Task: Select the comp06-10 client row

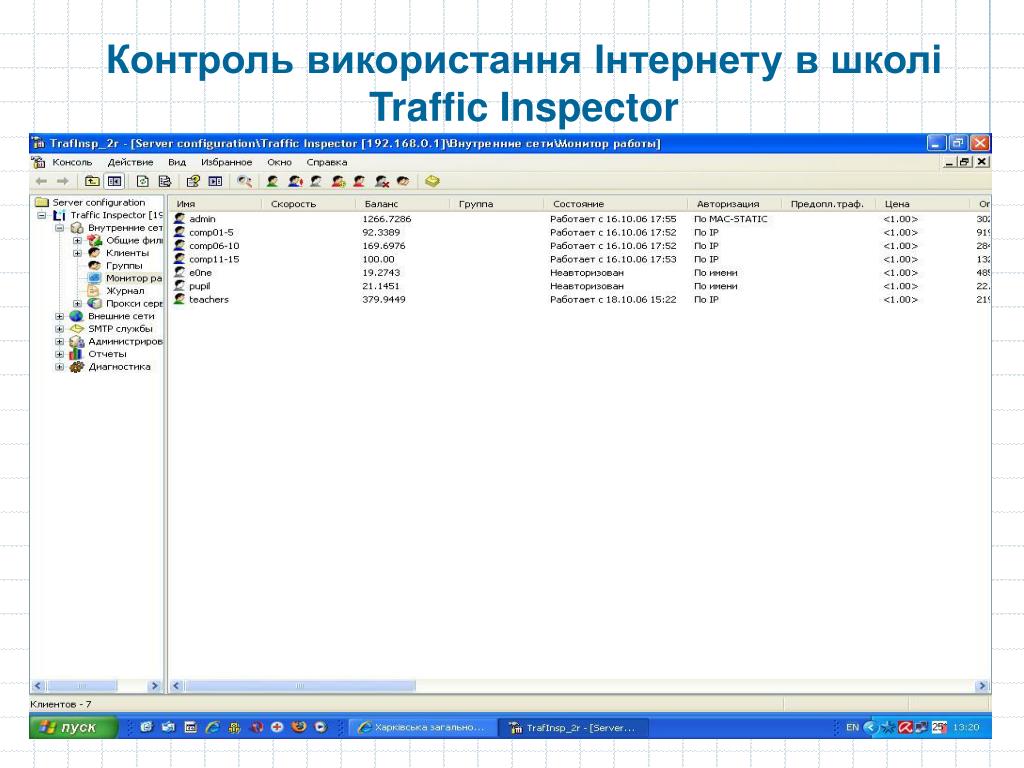Action: tap(581, 246)
